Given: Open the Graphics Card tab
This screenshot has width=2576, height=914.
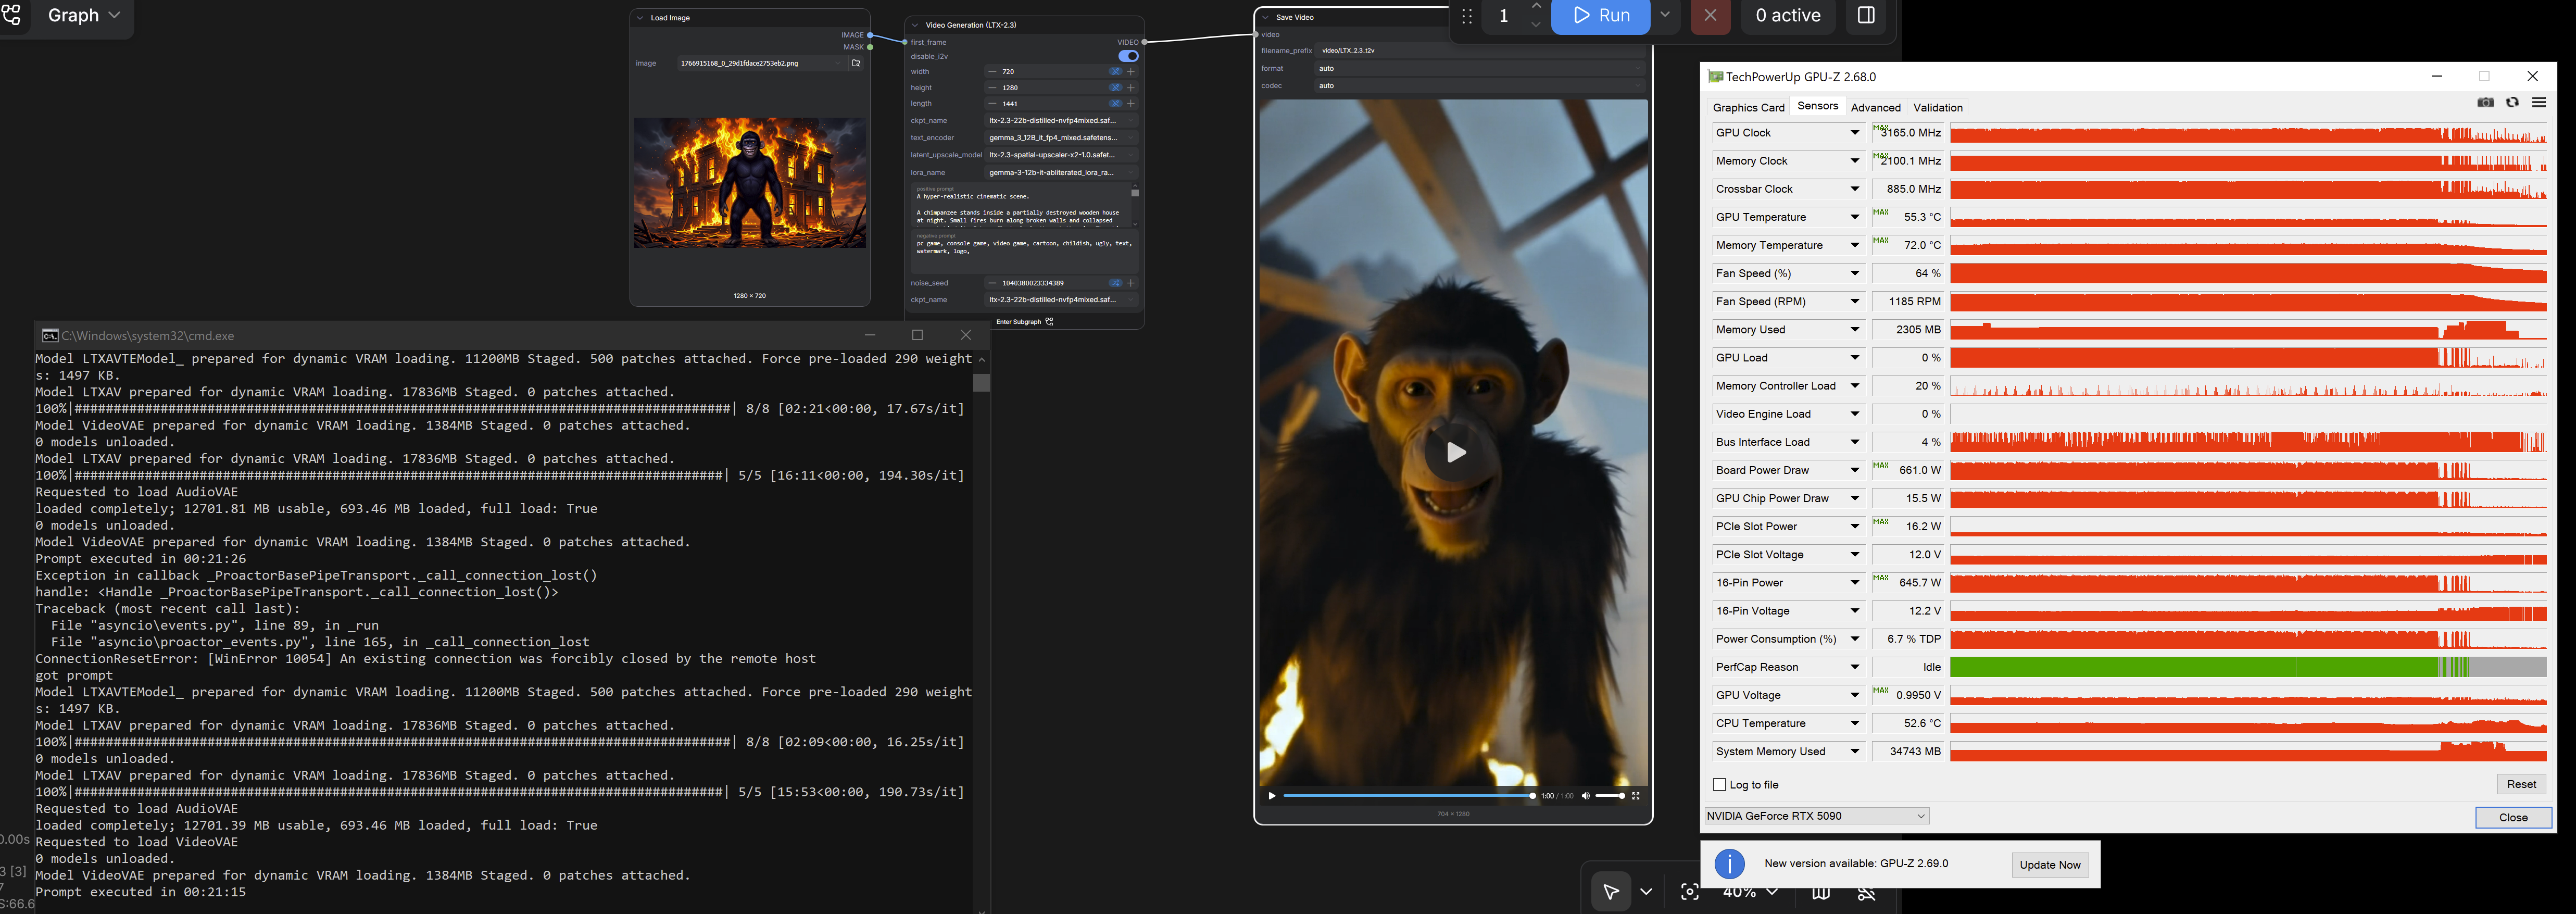Looking at the screenshot, I should pos(1748,108).
